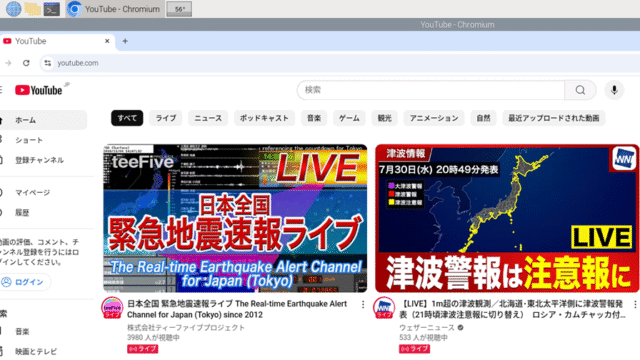Image resolution: width=640 pixels, height=360 pixels.
Task: Click the ログイン sign-in button
Action: point(25,282)
